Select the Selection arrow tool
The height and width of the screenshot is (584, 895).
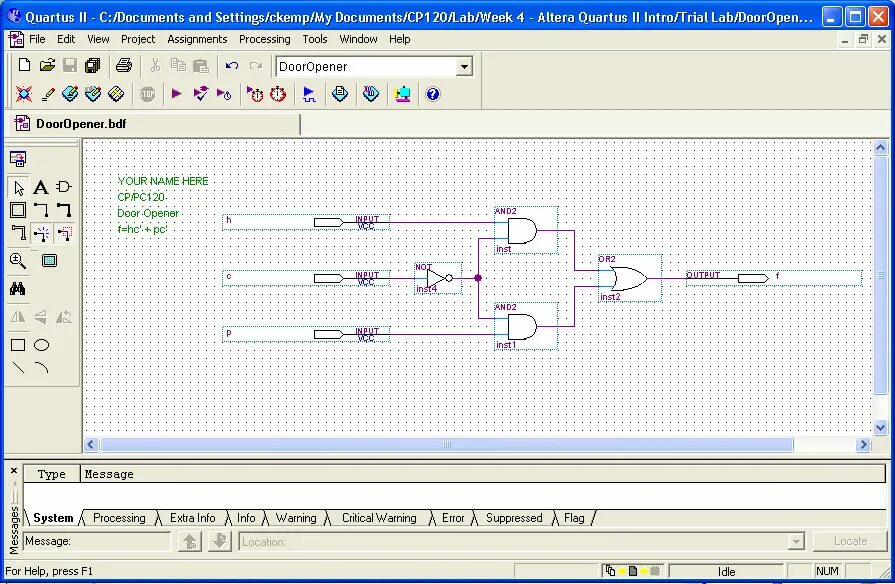(x=17, y=187)
